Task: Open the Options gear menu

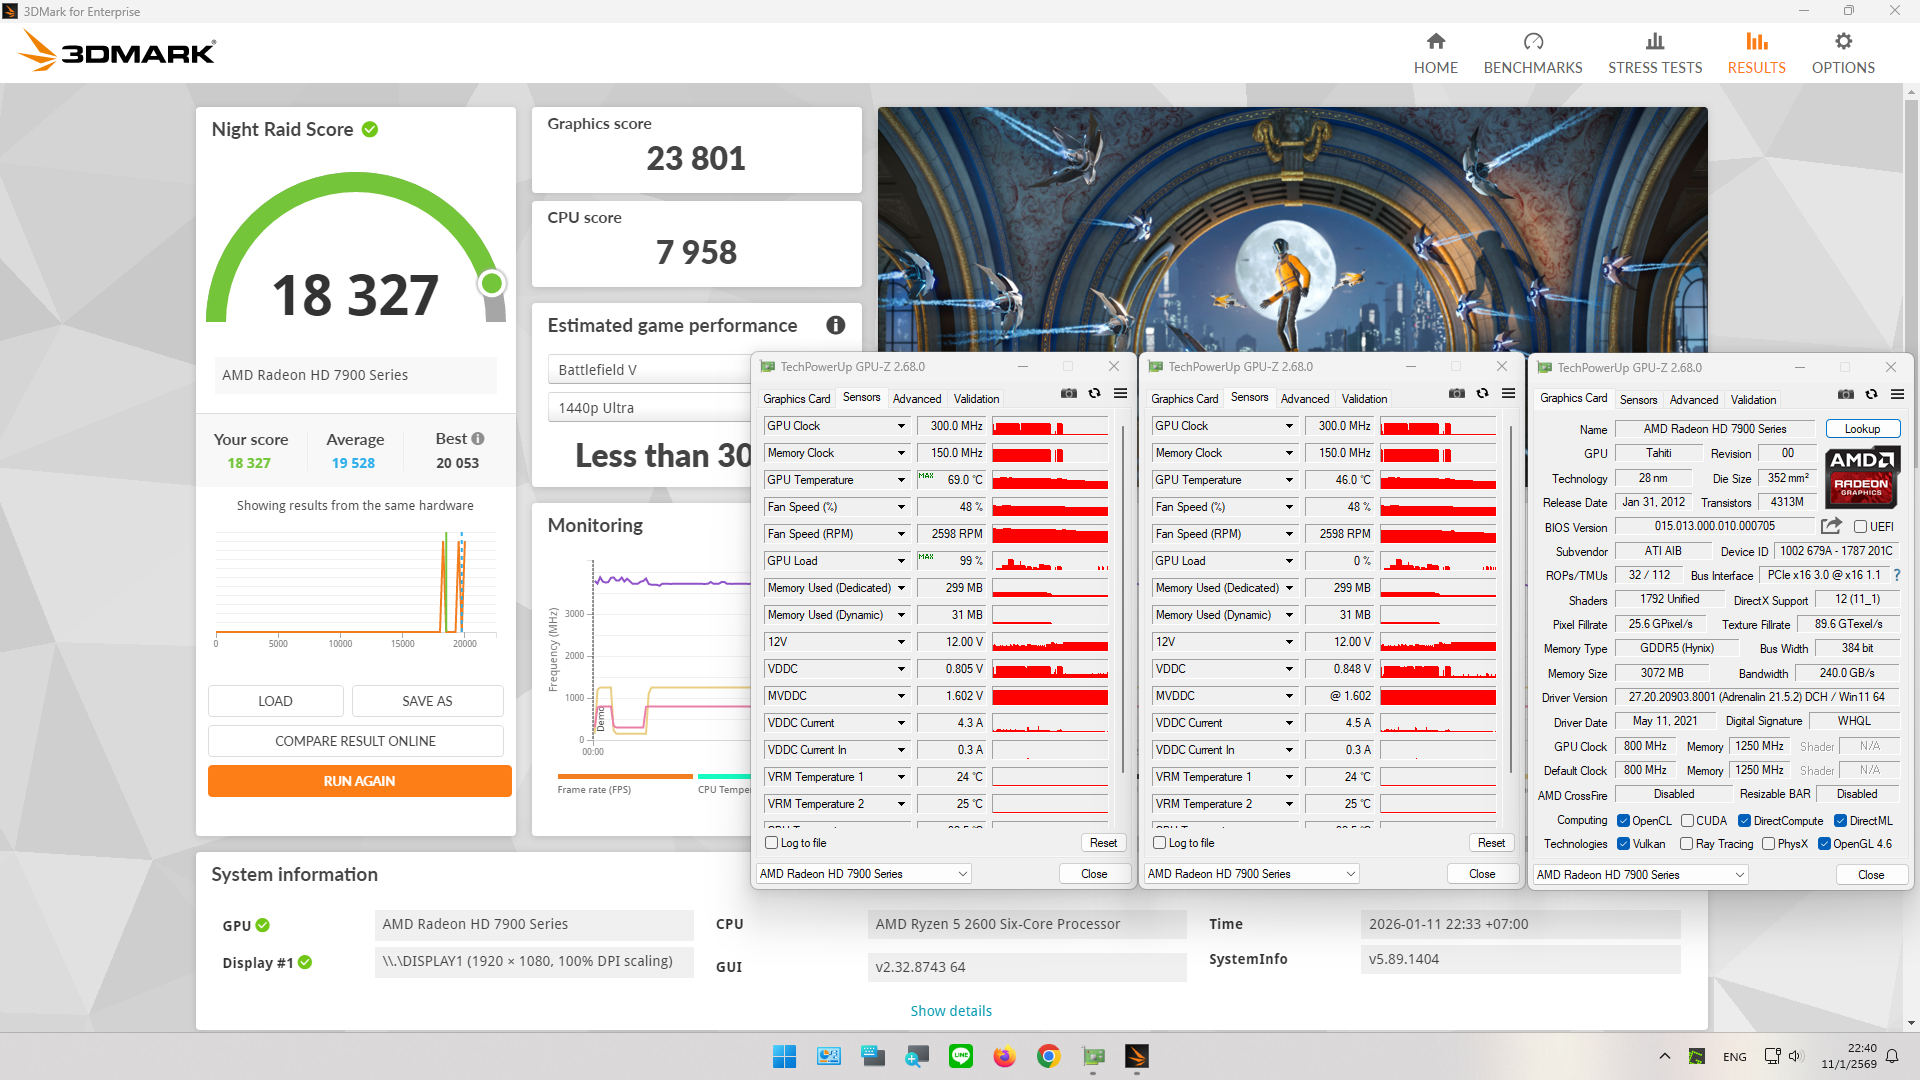Action: (x=1842, y=42)
